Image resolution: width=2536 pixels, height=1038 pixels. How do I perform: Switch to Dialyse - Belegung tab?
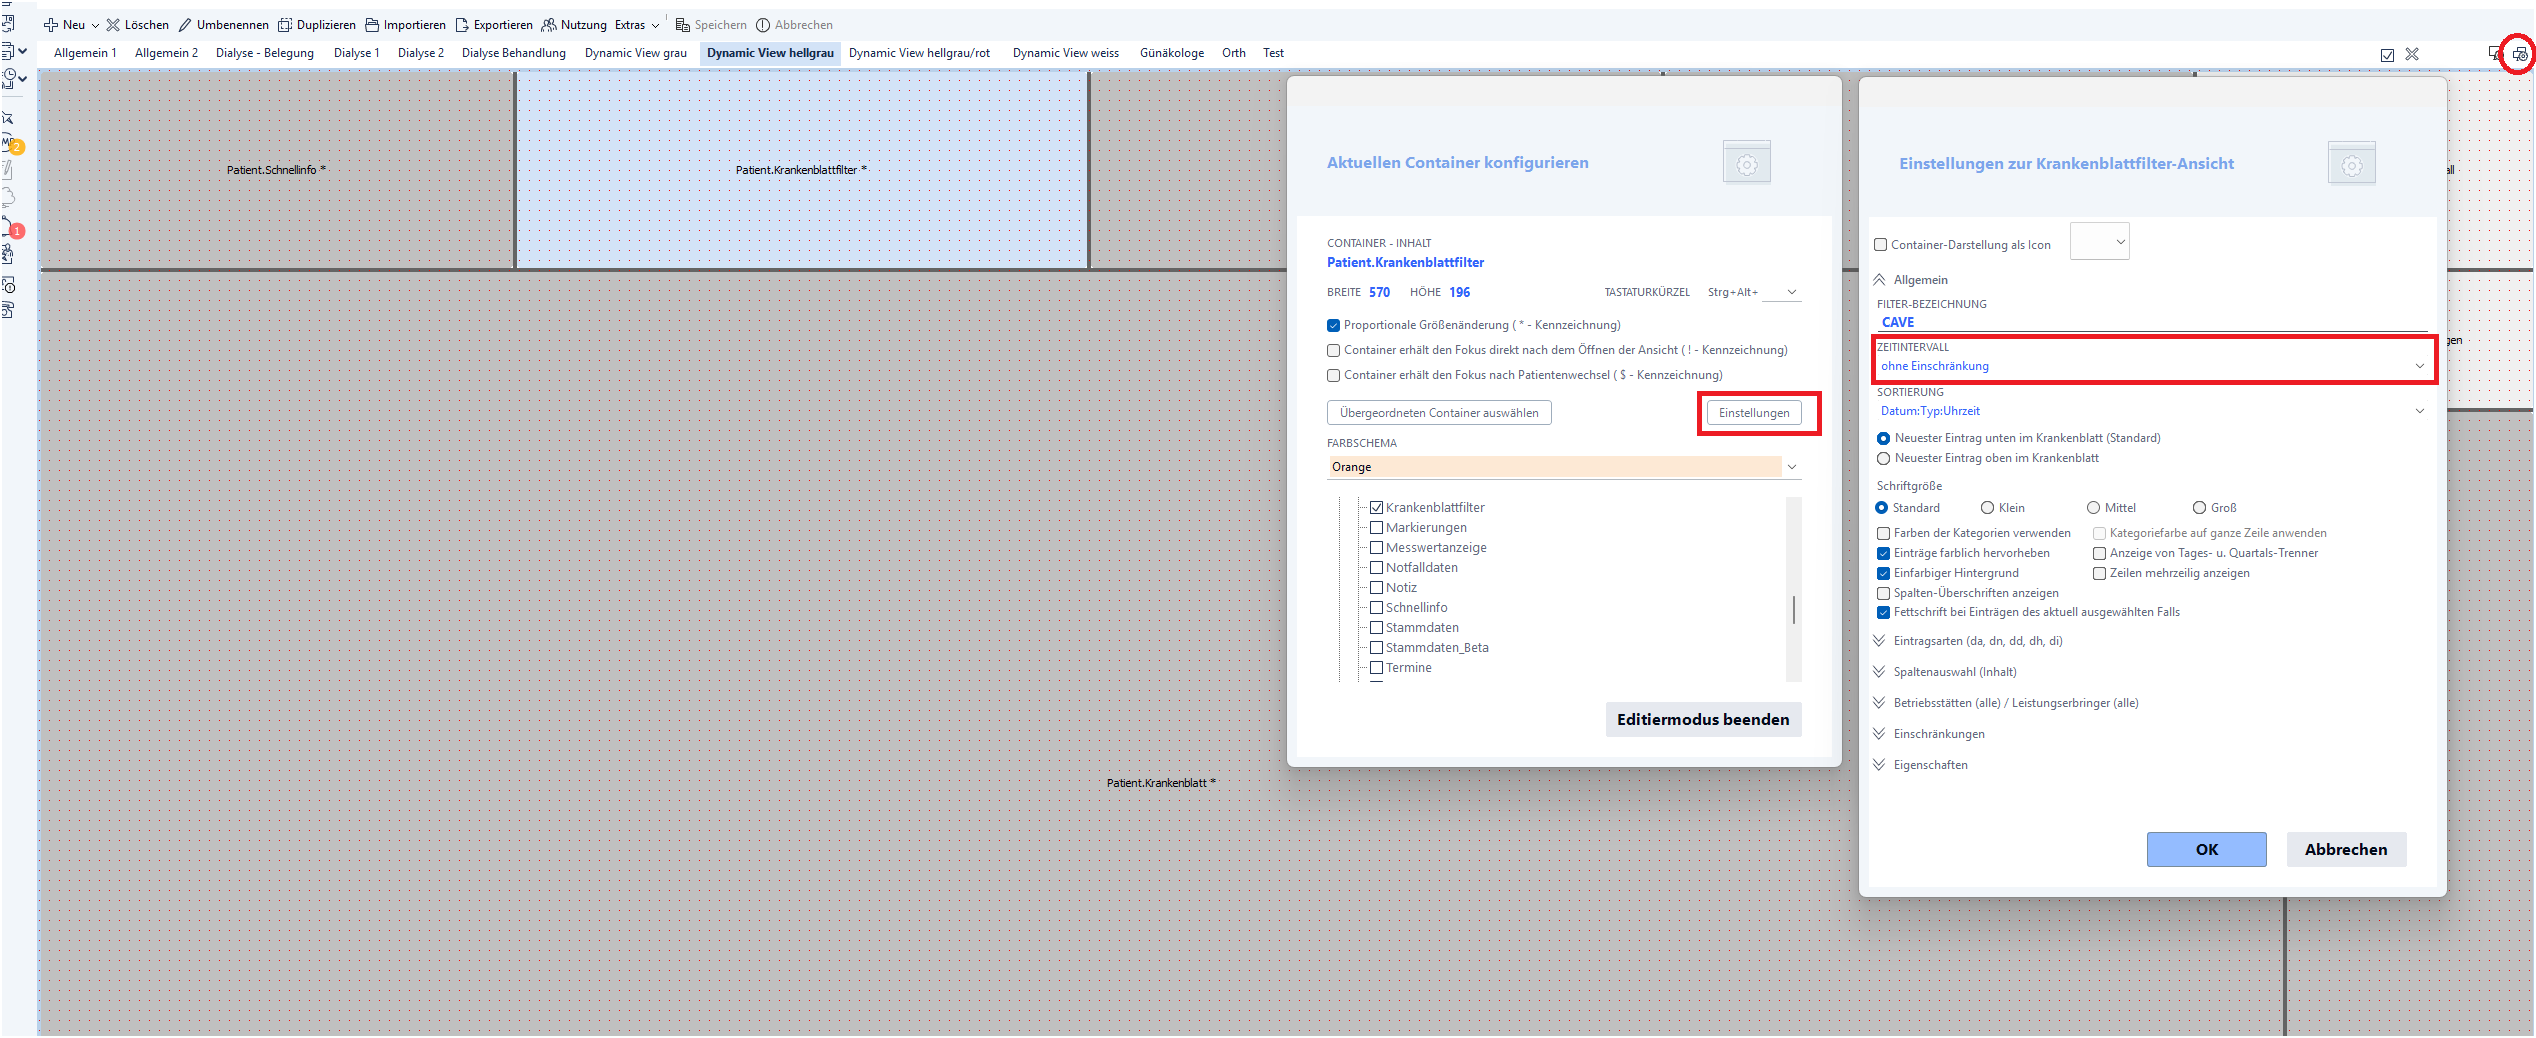tap(265, 53)
